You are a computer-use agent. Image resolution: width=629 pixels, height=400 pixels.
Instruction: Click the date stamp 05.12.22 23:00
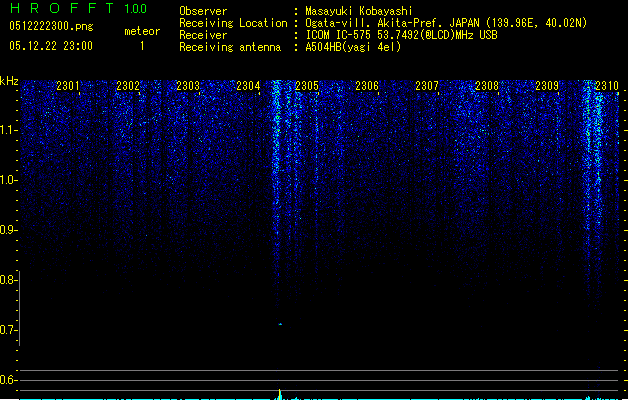(x=51, y=46)
